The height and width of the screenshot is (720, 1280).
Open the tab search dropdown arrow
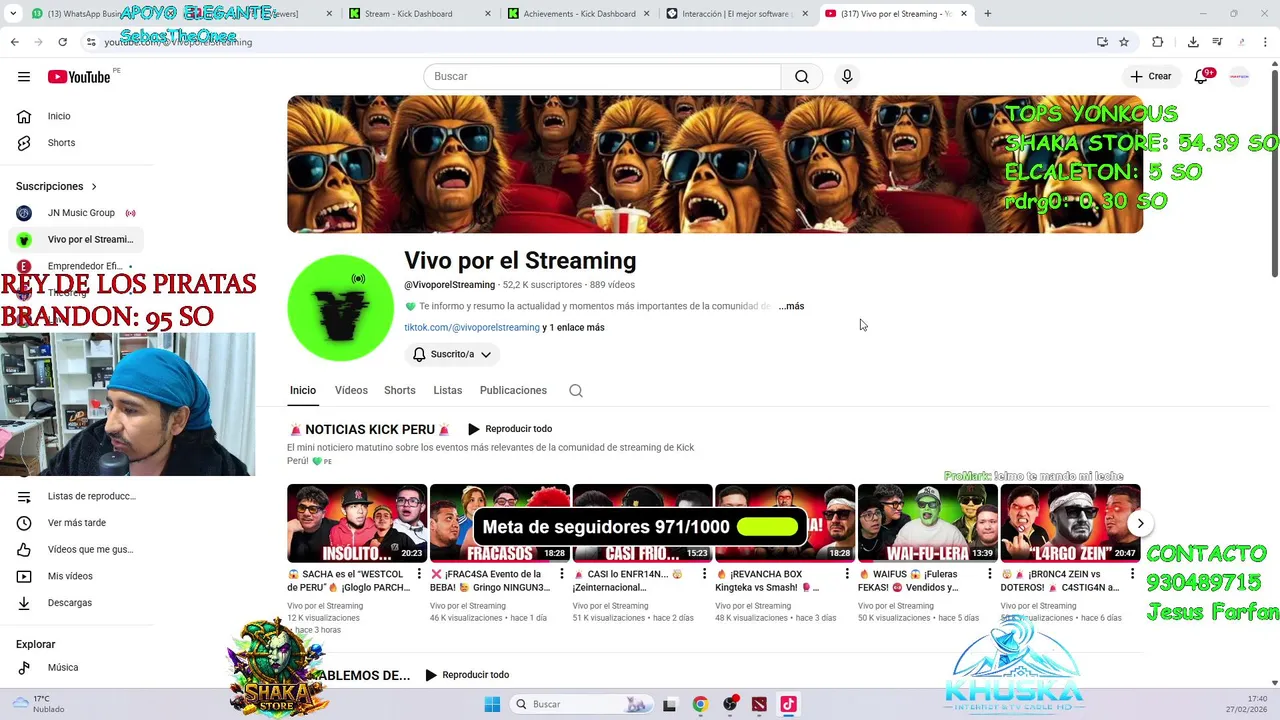13,14
